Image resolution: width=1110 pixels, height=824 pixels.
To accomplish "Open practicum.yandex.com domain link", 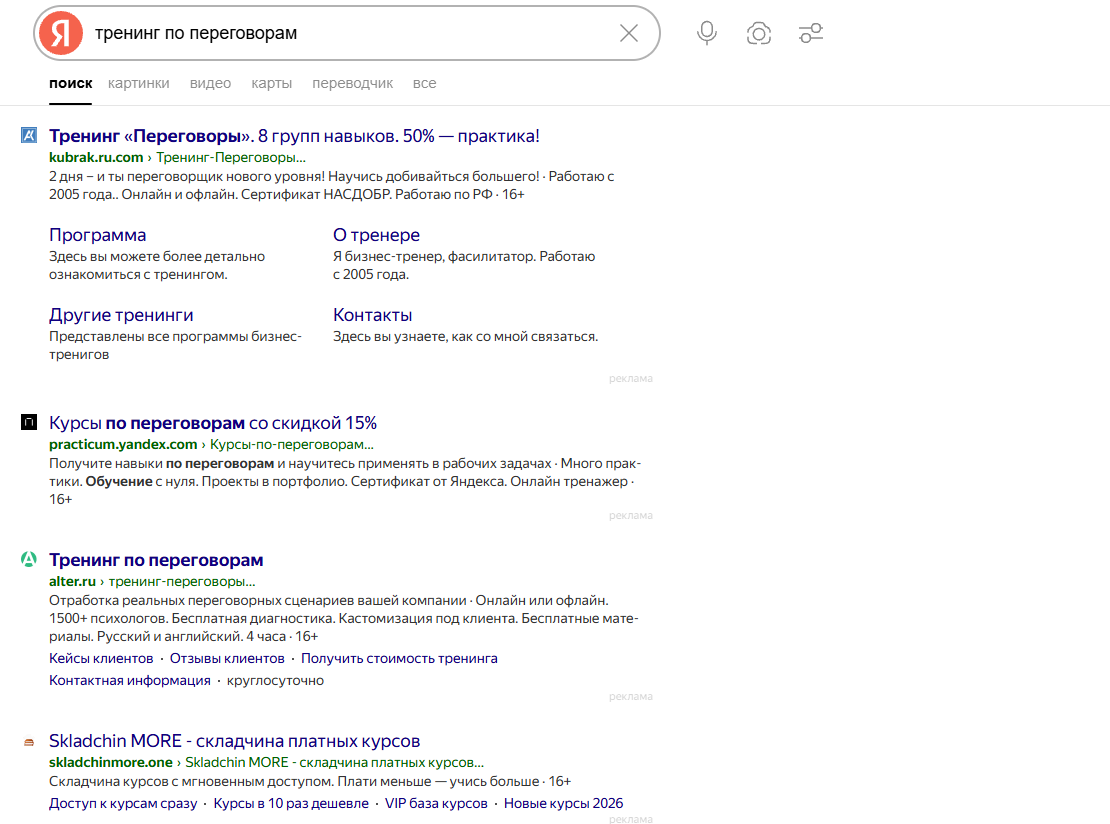I will click(123, 445).
